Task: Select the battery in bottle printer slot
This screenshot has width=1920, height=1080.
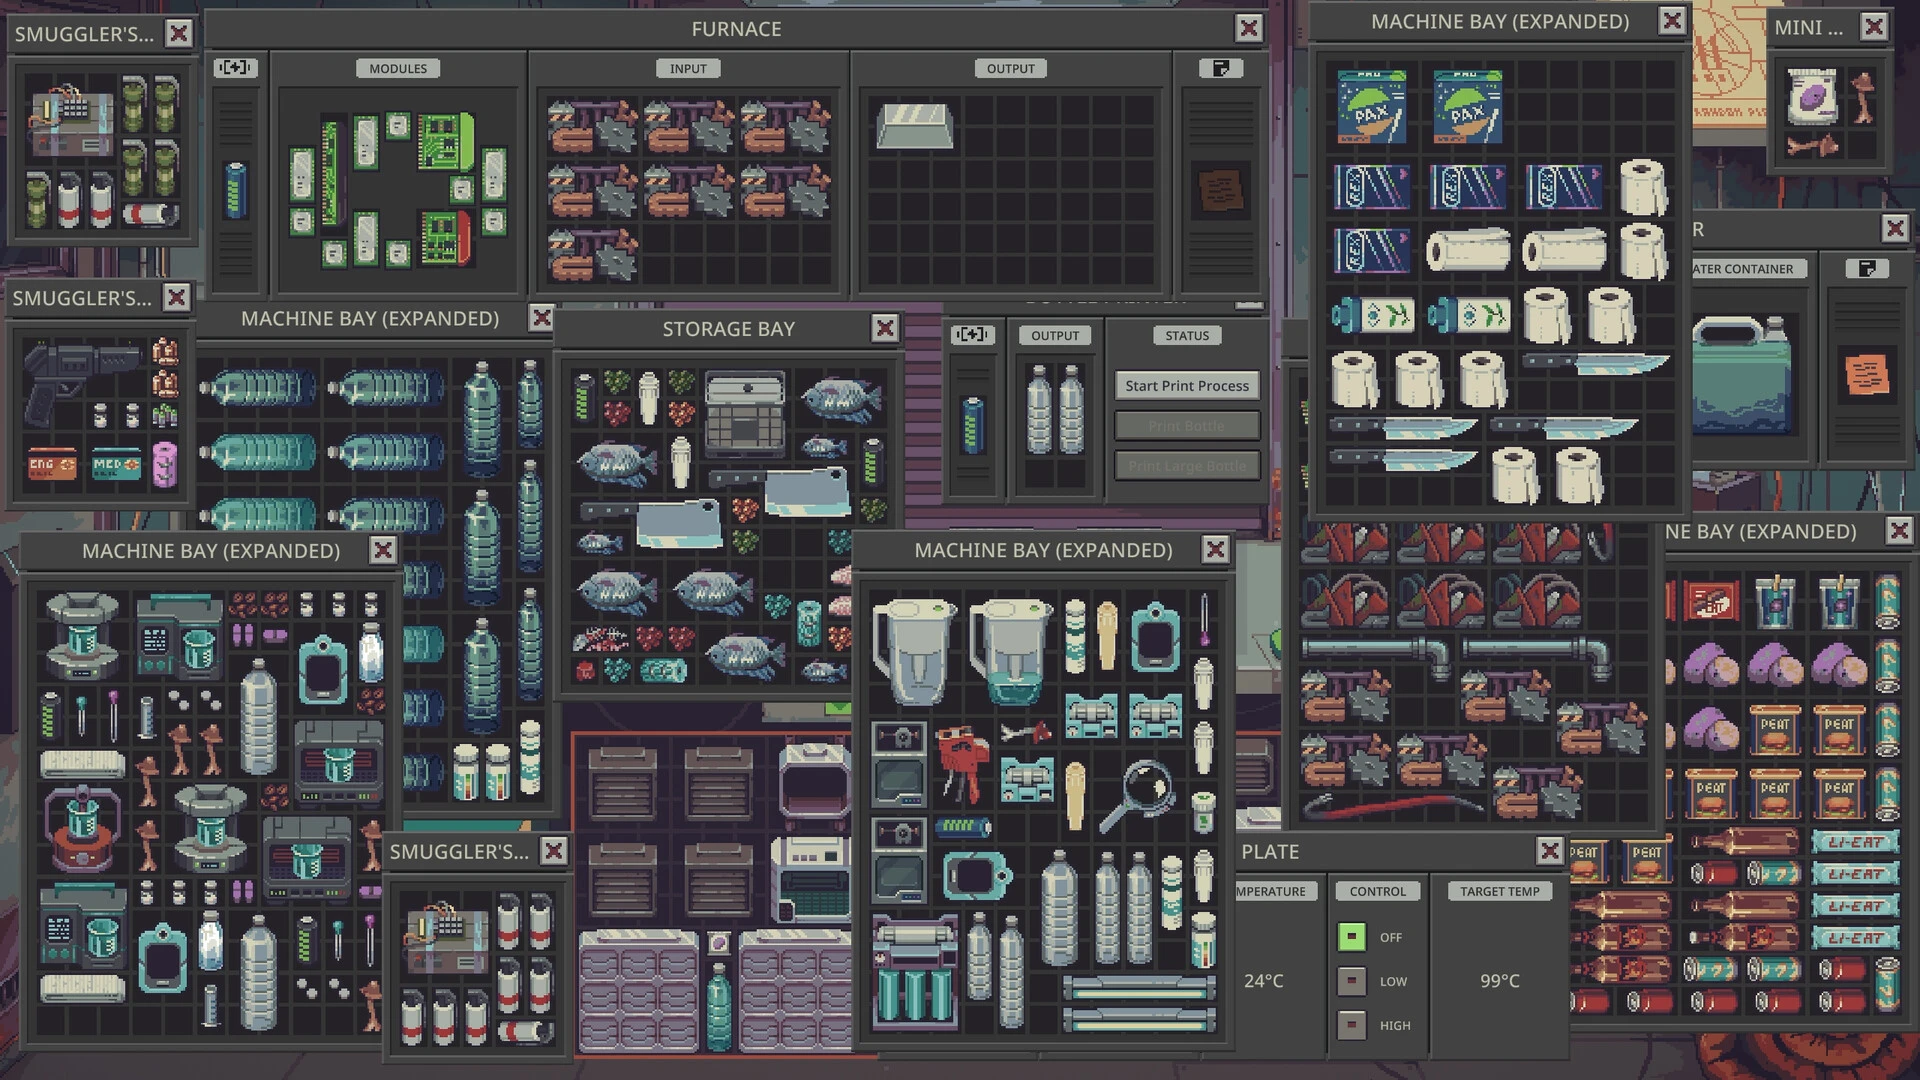Action: coord(973,425)
